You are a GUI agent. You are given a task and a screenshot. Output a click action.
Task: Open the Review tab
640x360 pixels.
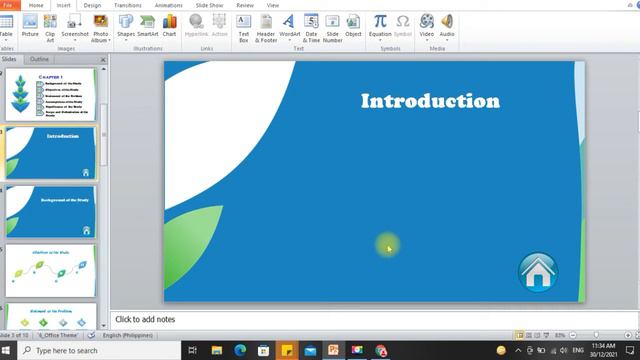[245, 5]
